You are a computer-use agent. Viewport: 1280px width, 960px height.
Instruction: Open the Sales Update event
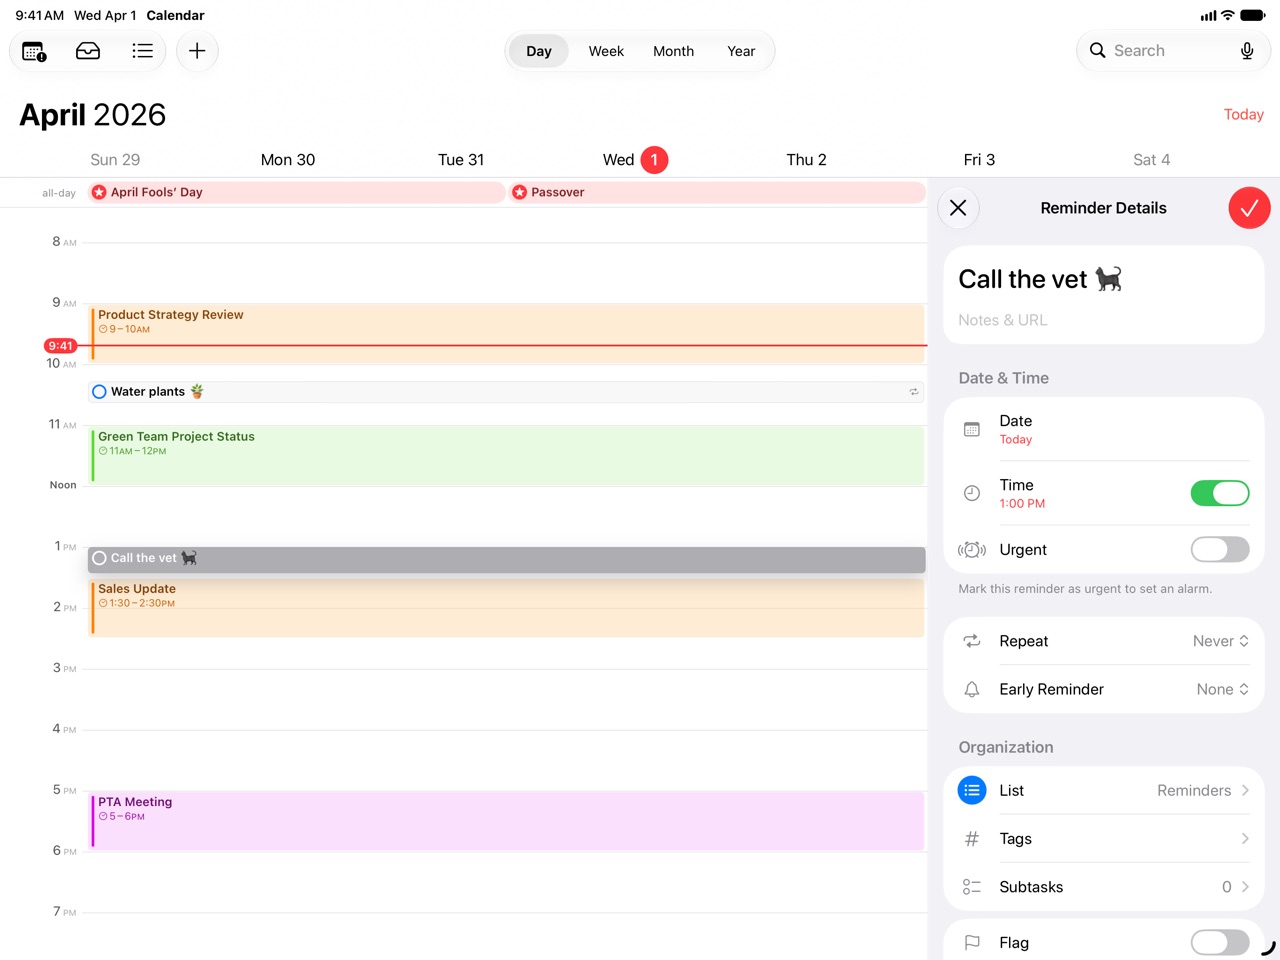[507, 608]
